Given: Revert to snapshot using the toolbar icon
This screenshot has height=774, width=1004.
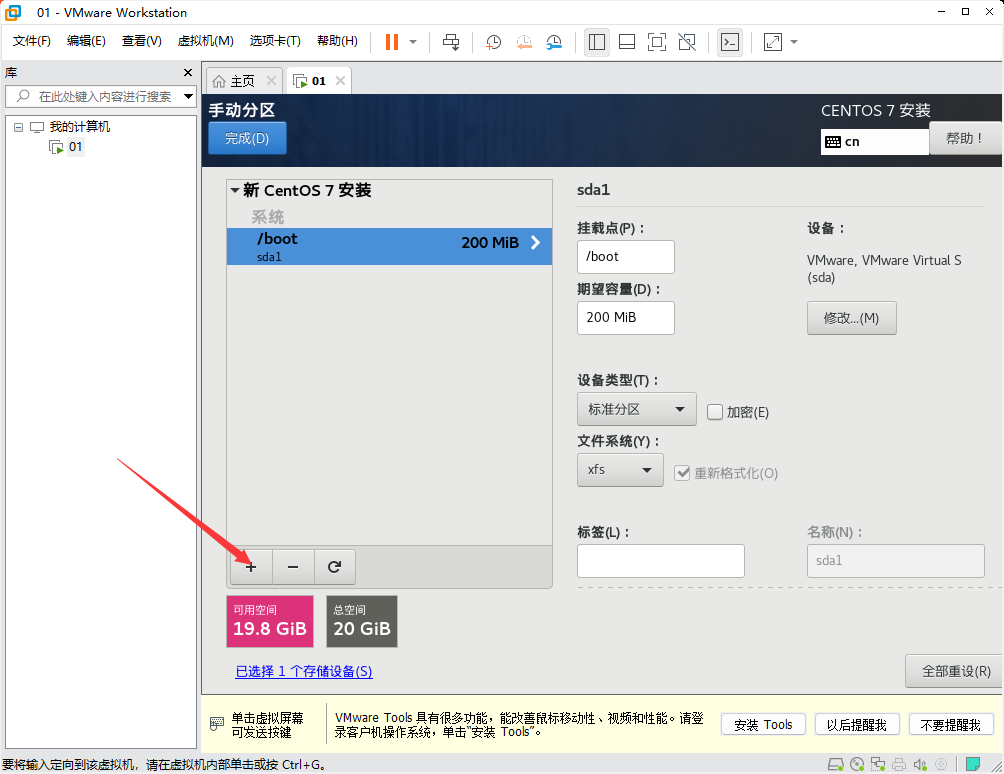Looking at the screenshot, I should (x=524, y=42).
